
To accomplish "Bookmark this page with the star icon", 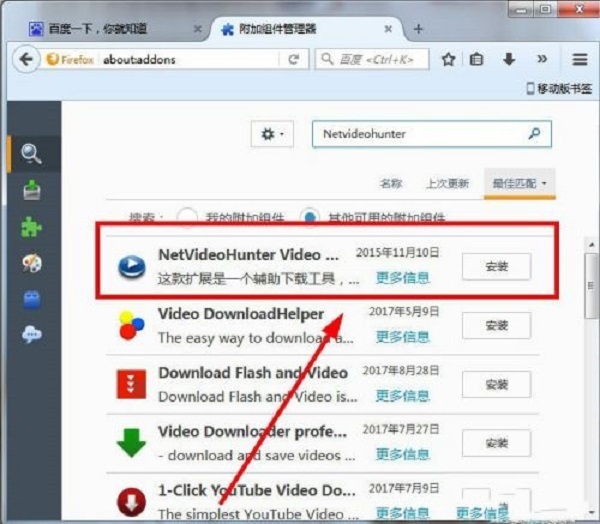I will tap(448, 59).
